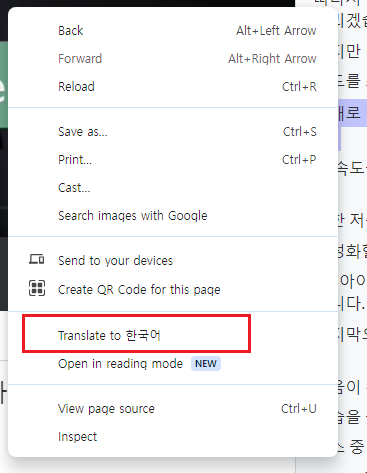Viewport: 367px width, 473px height.
Task: Click Search images with Google
Action: (173, 216)
